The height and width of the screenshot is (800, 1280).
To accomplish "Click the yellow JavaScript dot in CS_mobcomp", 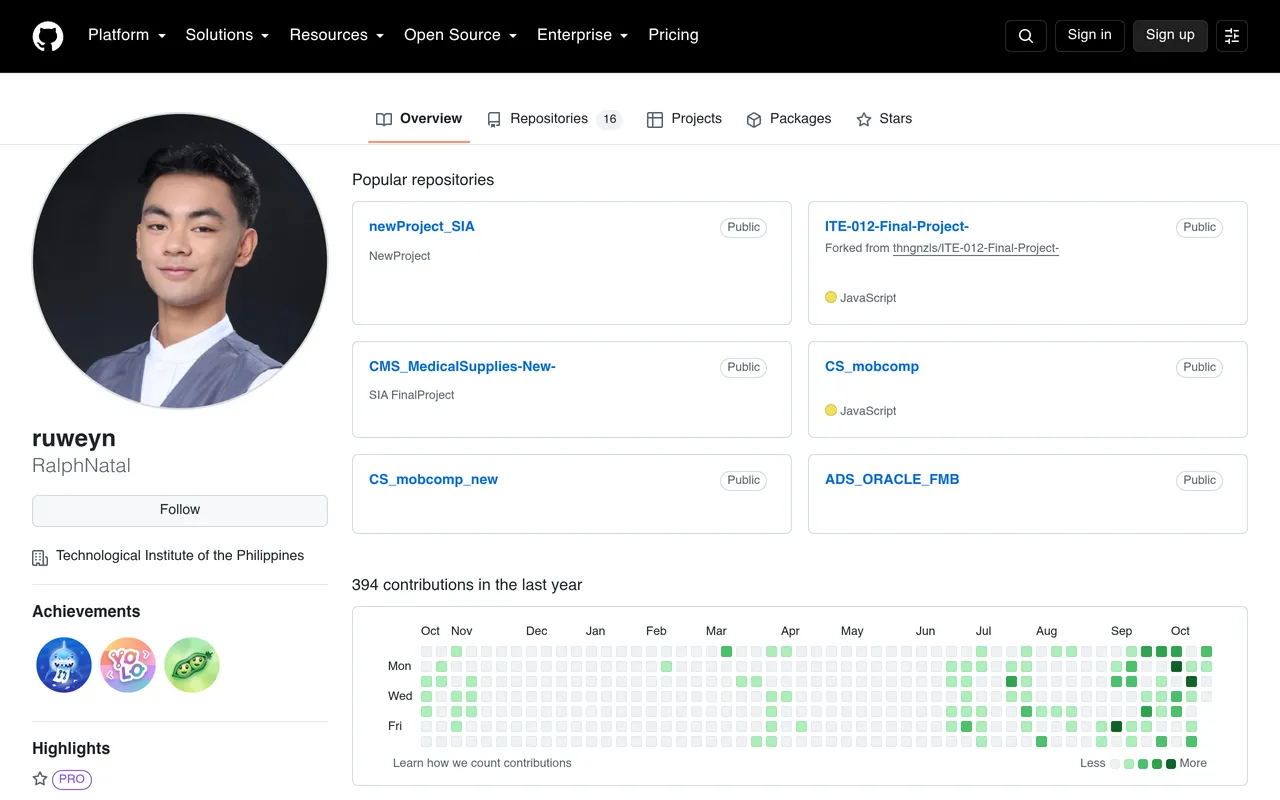I will click(830, 410).
